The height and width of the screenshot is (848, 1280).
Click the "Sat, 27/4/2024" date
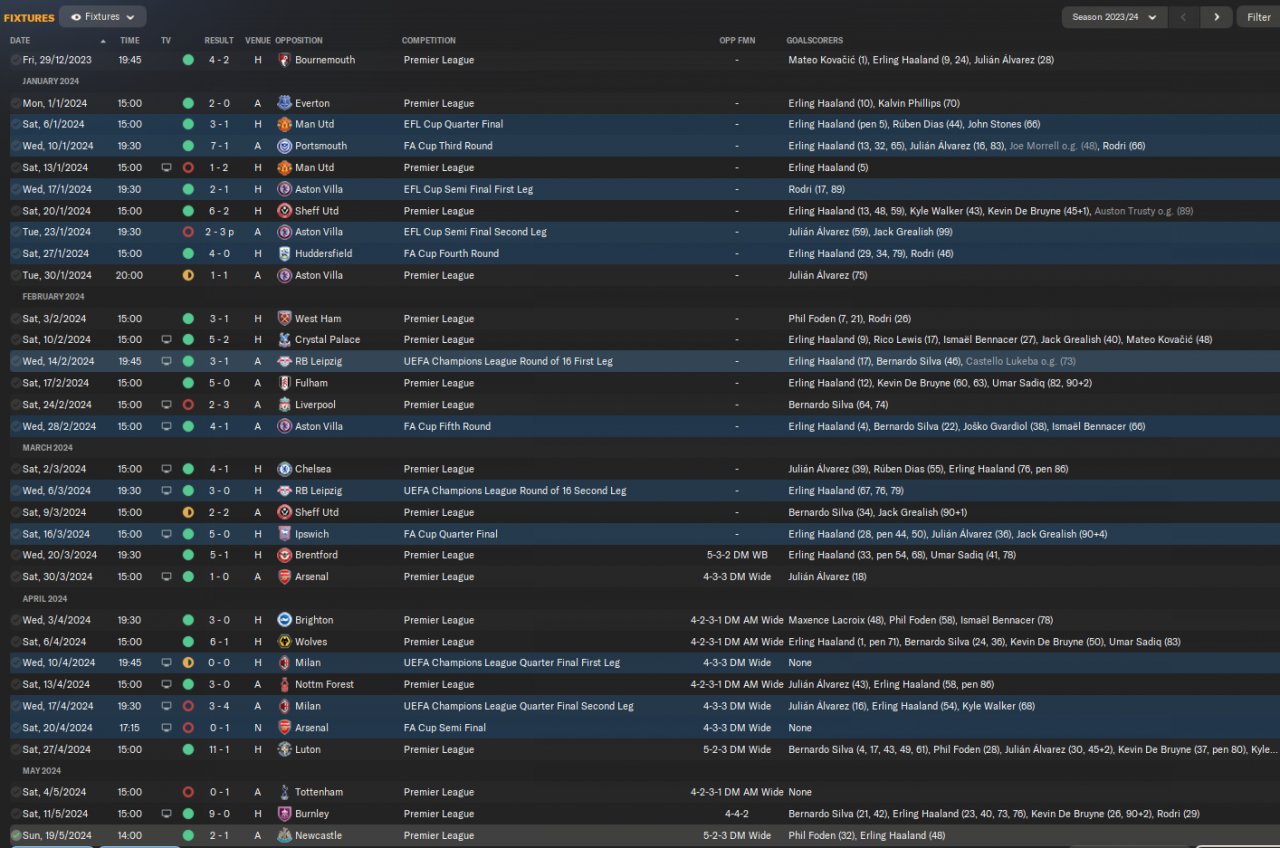click(60, 749)
